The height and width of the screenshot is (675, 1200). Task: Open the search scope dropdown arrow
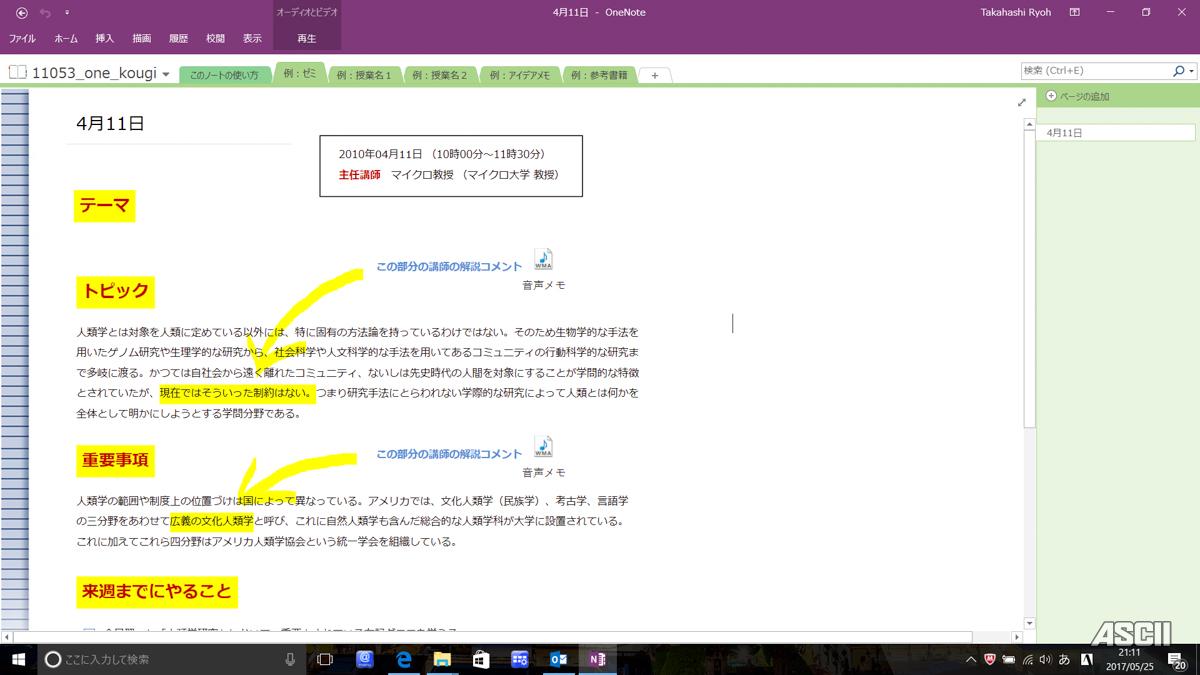click(1191, 71)
